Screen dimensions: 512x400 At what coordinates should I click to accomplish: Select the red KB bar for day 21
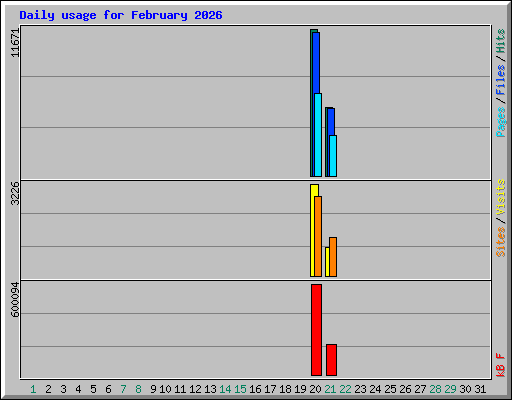coord(331,360)
